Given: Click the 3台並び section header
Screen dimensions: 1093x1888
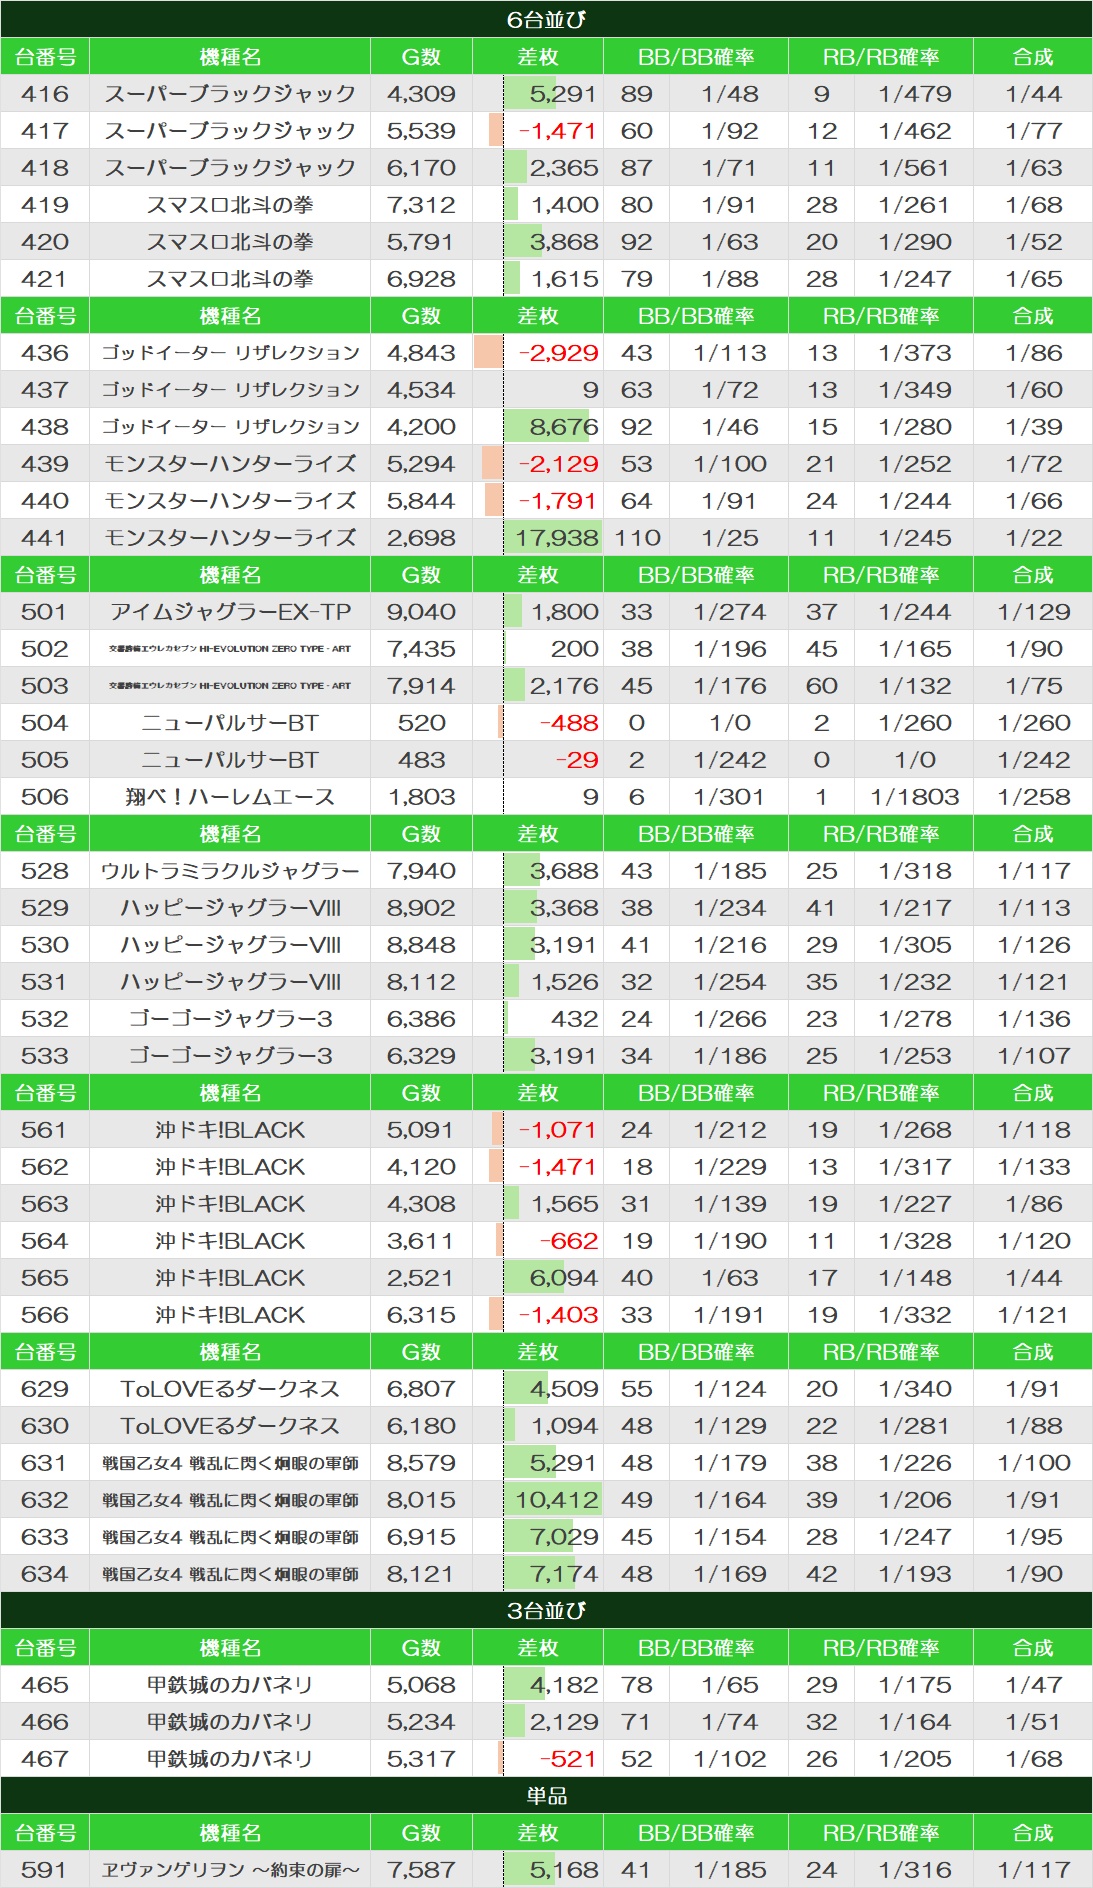Looking at the screenshot, I should coord(546,1611).
